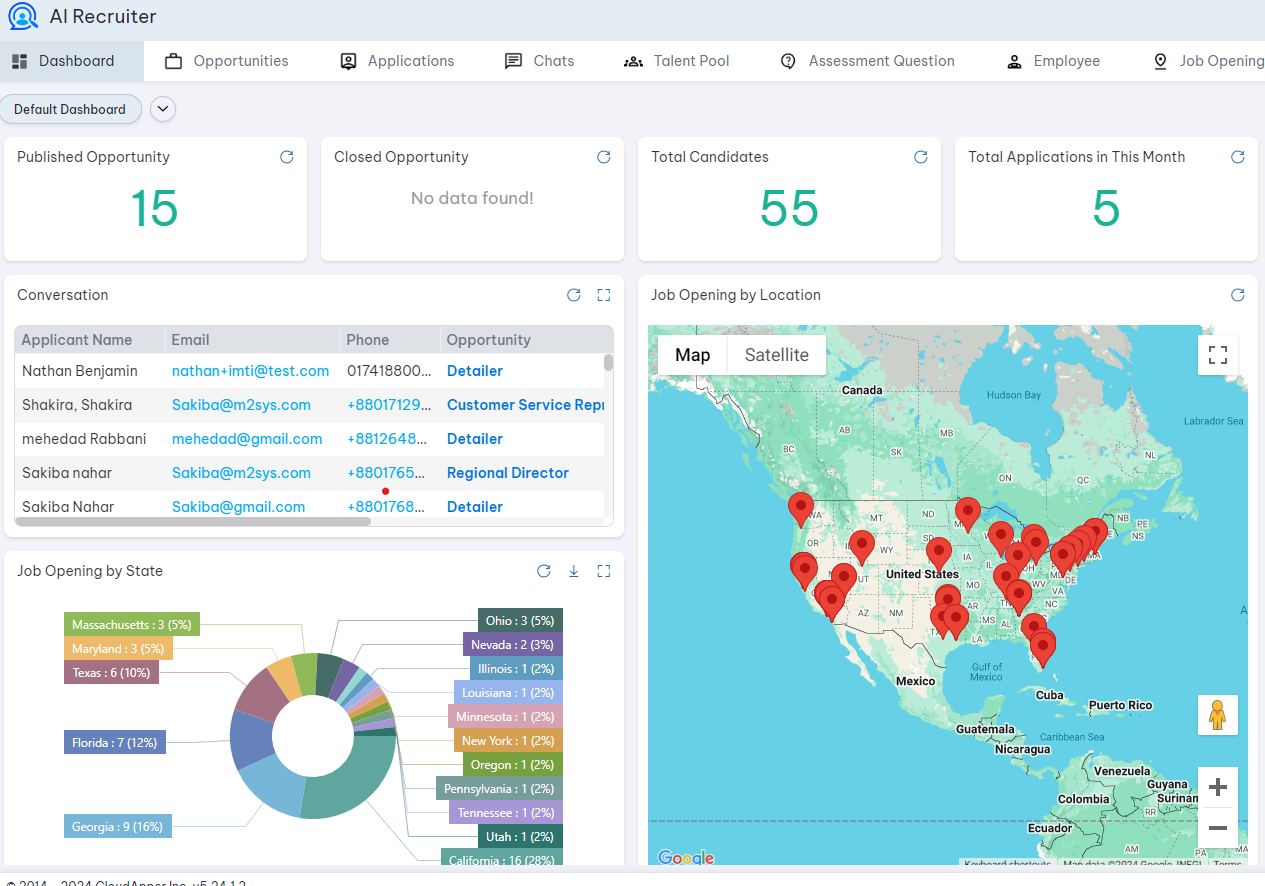
Task: Expand the dashboard selector chevron
Action: point(163,109)
